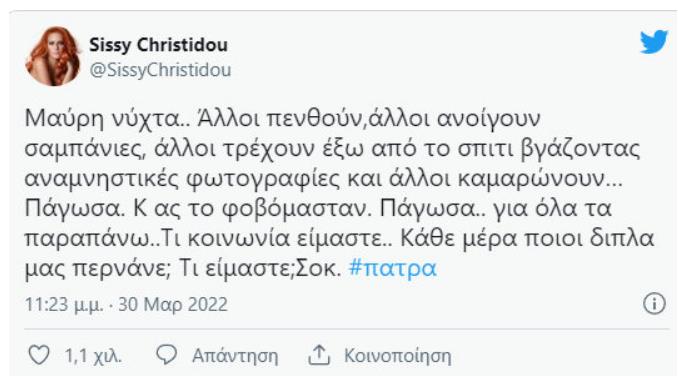The width and height of the screenshot is (678, 376).
Task: Click the share upload arrow icon
Action: click(x=319, y=355)
